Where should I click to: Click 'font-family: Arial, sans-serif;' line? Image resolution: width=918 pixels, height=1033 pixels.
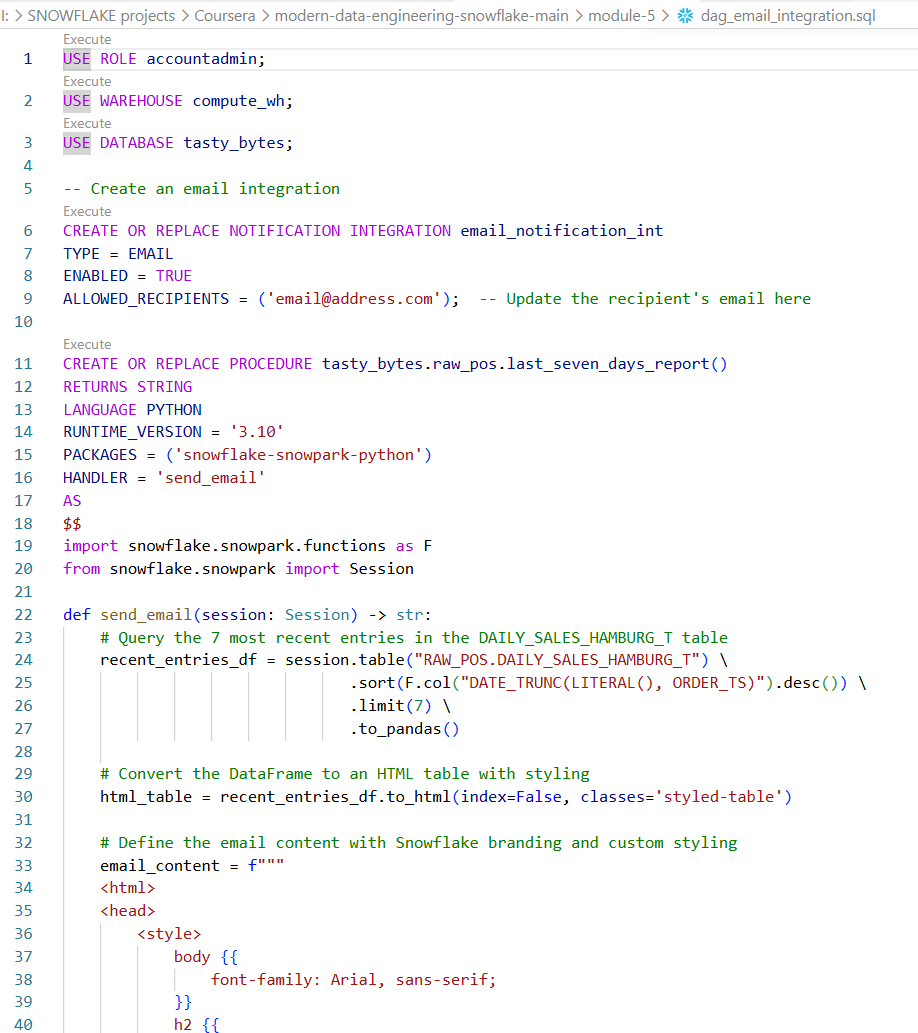[353, 980]
